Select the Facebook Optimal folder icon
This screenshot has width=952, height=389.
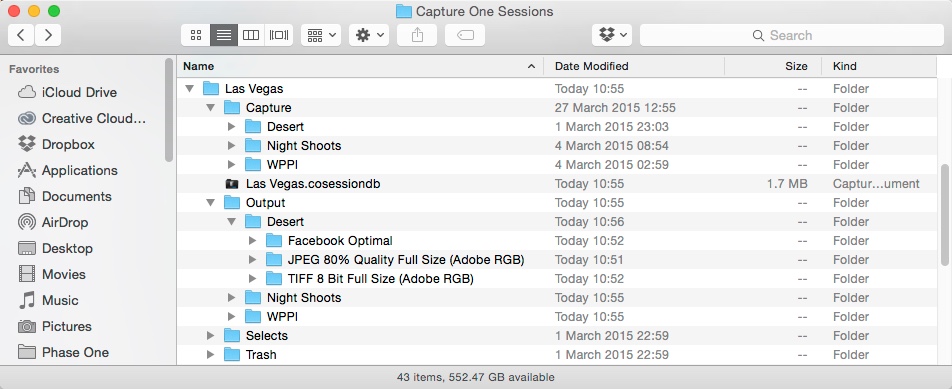274,241
